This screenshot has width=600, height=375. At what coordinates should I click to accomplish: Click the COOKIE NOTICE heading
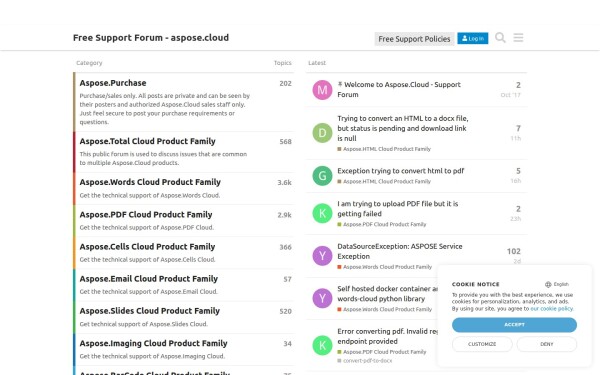[475, 284]
